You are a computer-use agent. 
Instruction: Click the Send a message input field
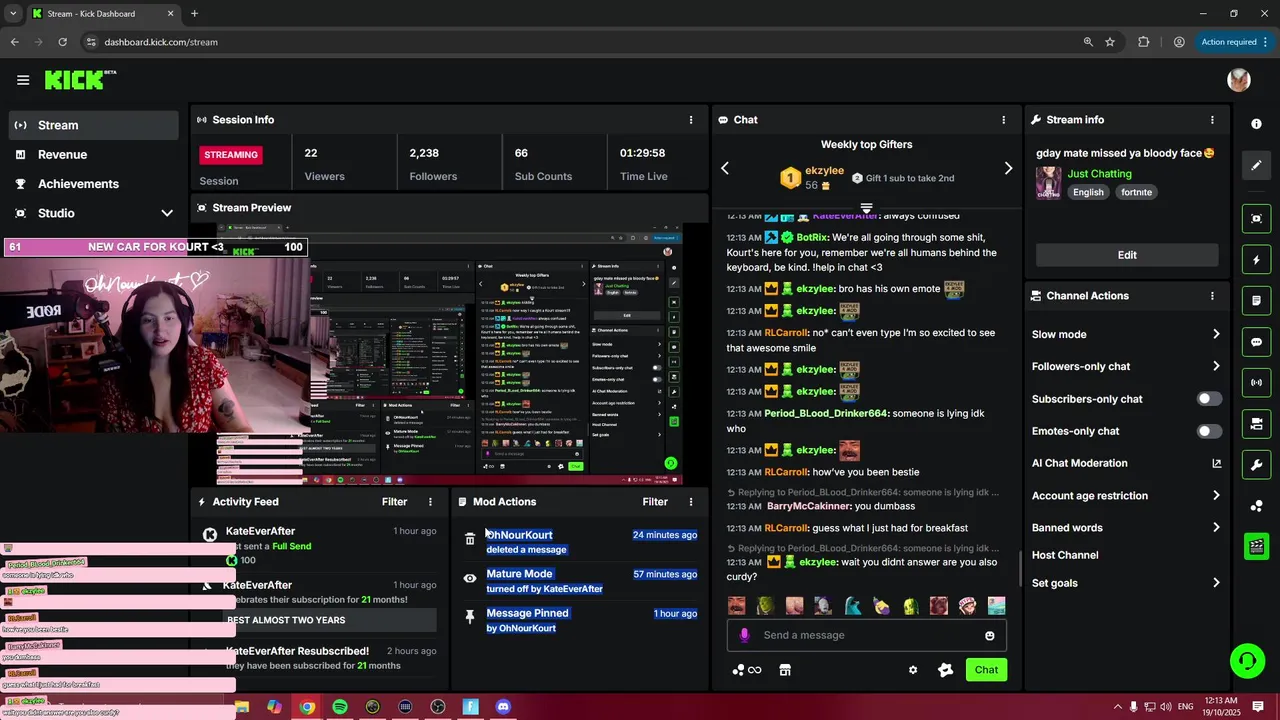[866, 635]
